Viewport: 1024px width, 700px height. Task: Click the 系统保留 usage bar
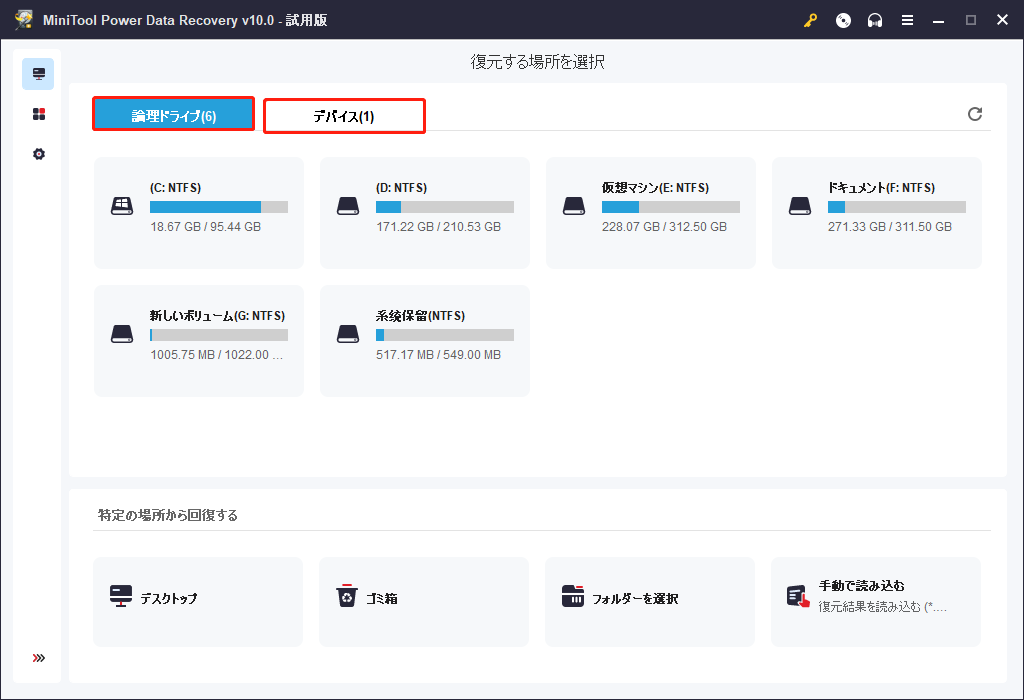pyautogui.click(x=445, y=335)
